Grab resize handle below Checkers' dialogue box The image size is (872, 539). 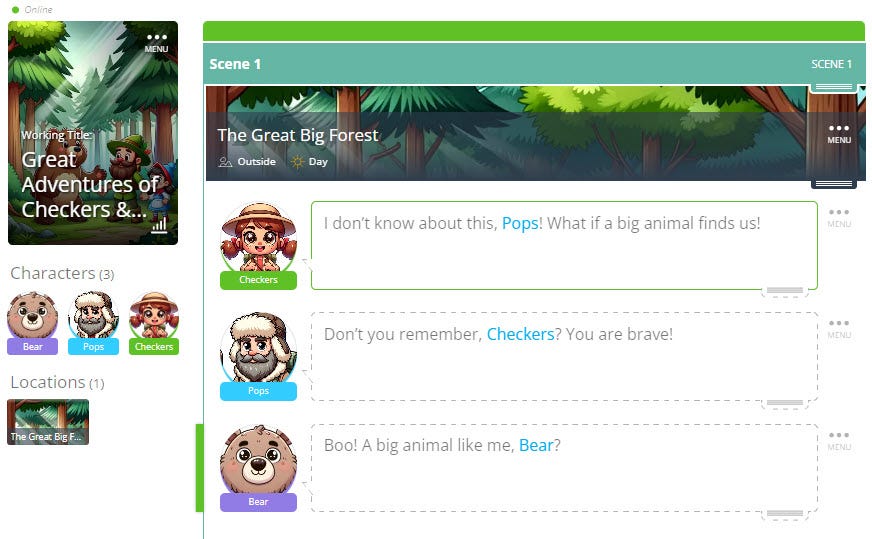(x=785, y=290)
